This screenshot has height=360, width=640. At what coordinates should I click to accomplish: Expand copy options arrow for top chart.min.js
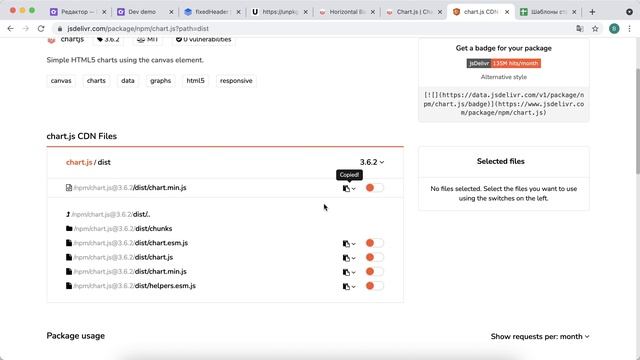point(353,189)
